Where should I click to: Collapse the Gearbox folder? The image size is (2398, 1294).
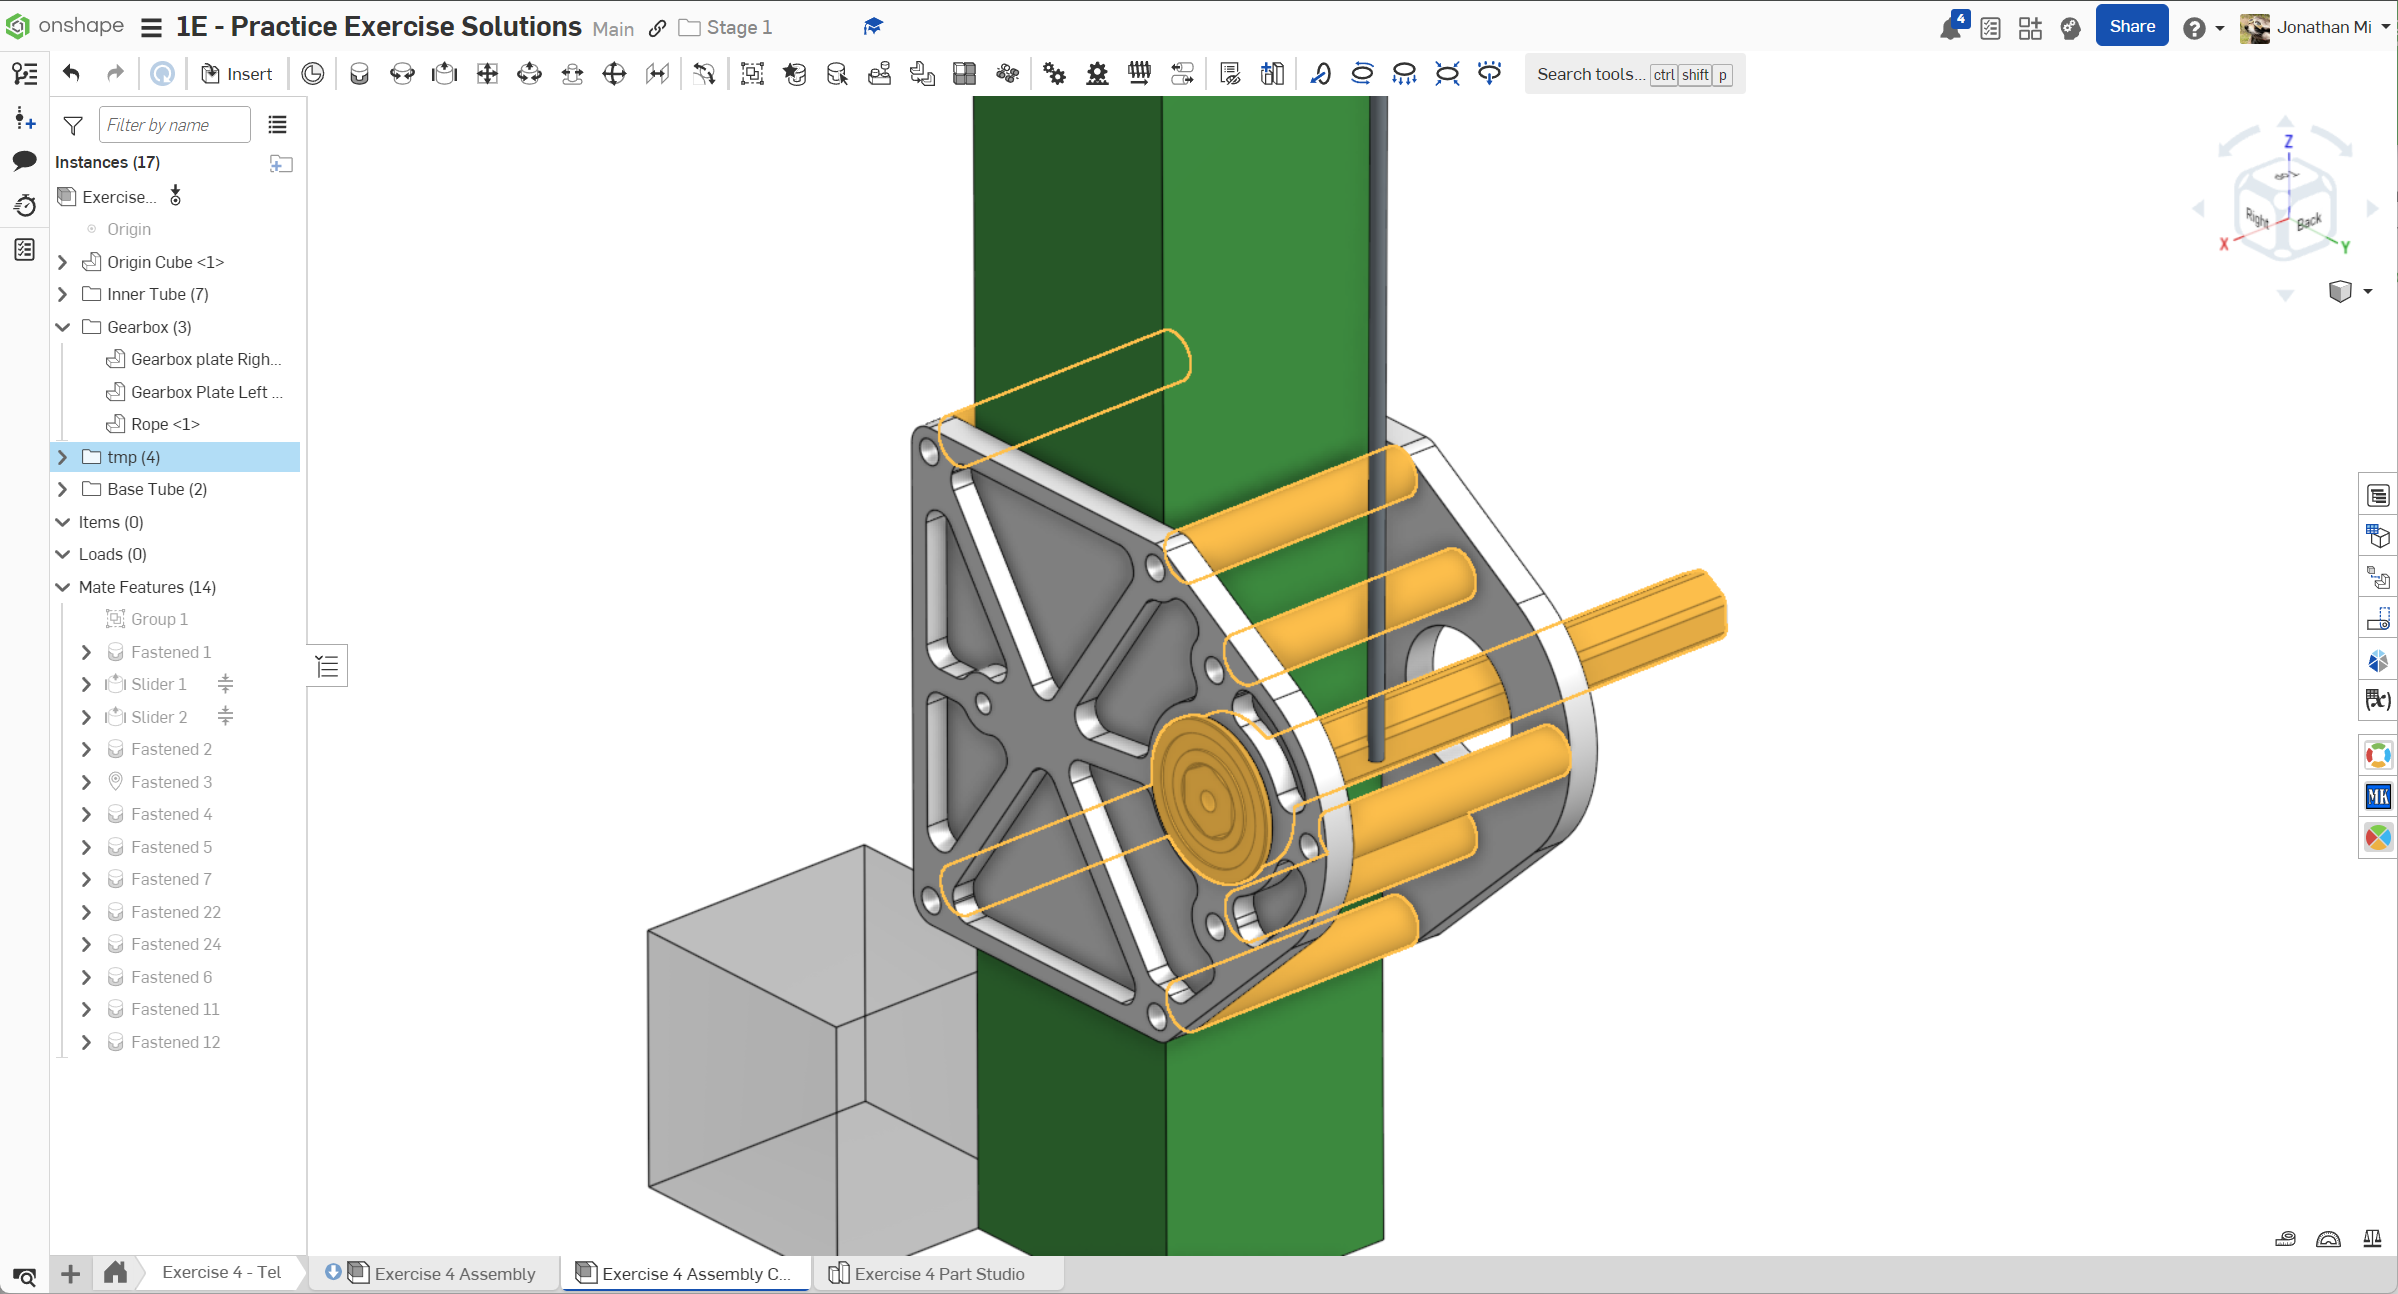pyautogui.click(x=63, y=327)
